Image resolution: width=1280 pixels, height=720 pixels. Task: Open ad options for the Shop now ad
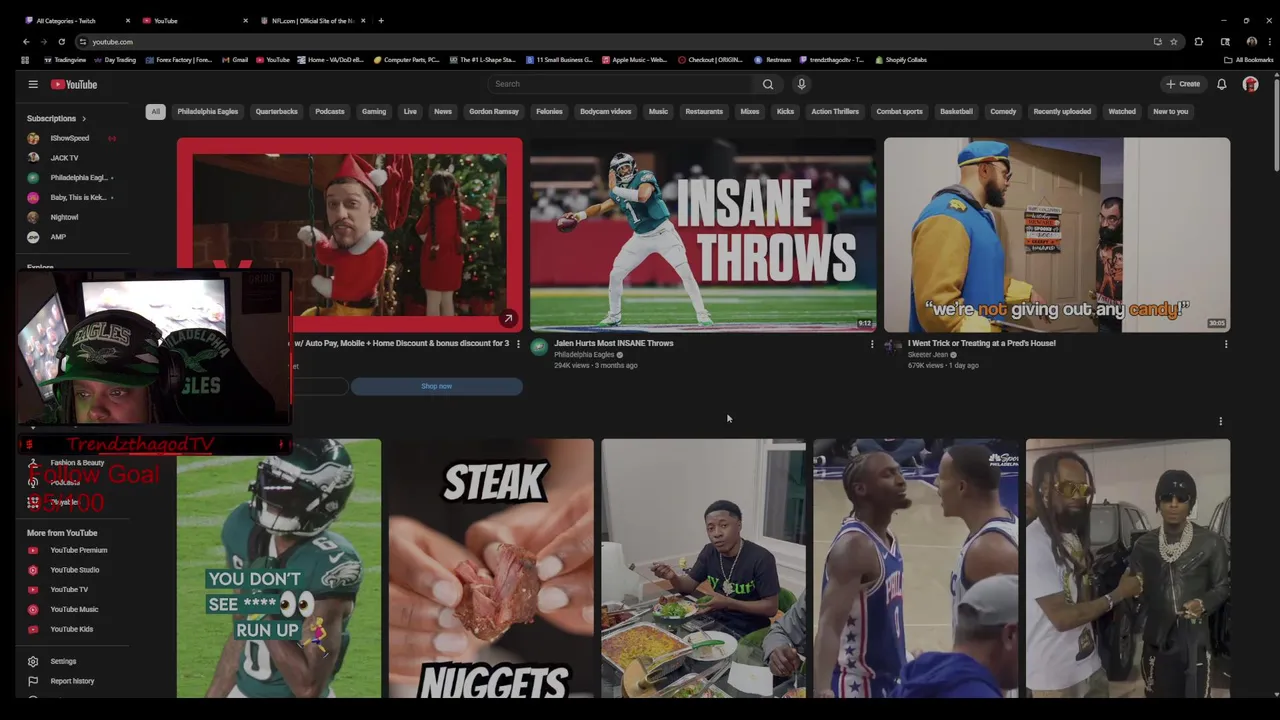point(518,344)
